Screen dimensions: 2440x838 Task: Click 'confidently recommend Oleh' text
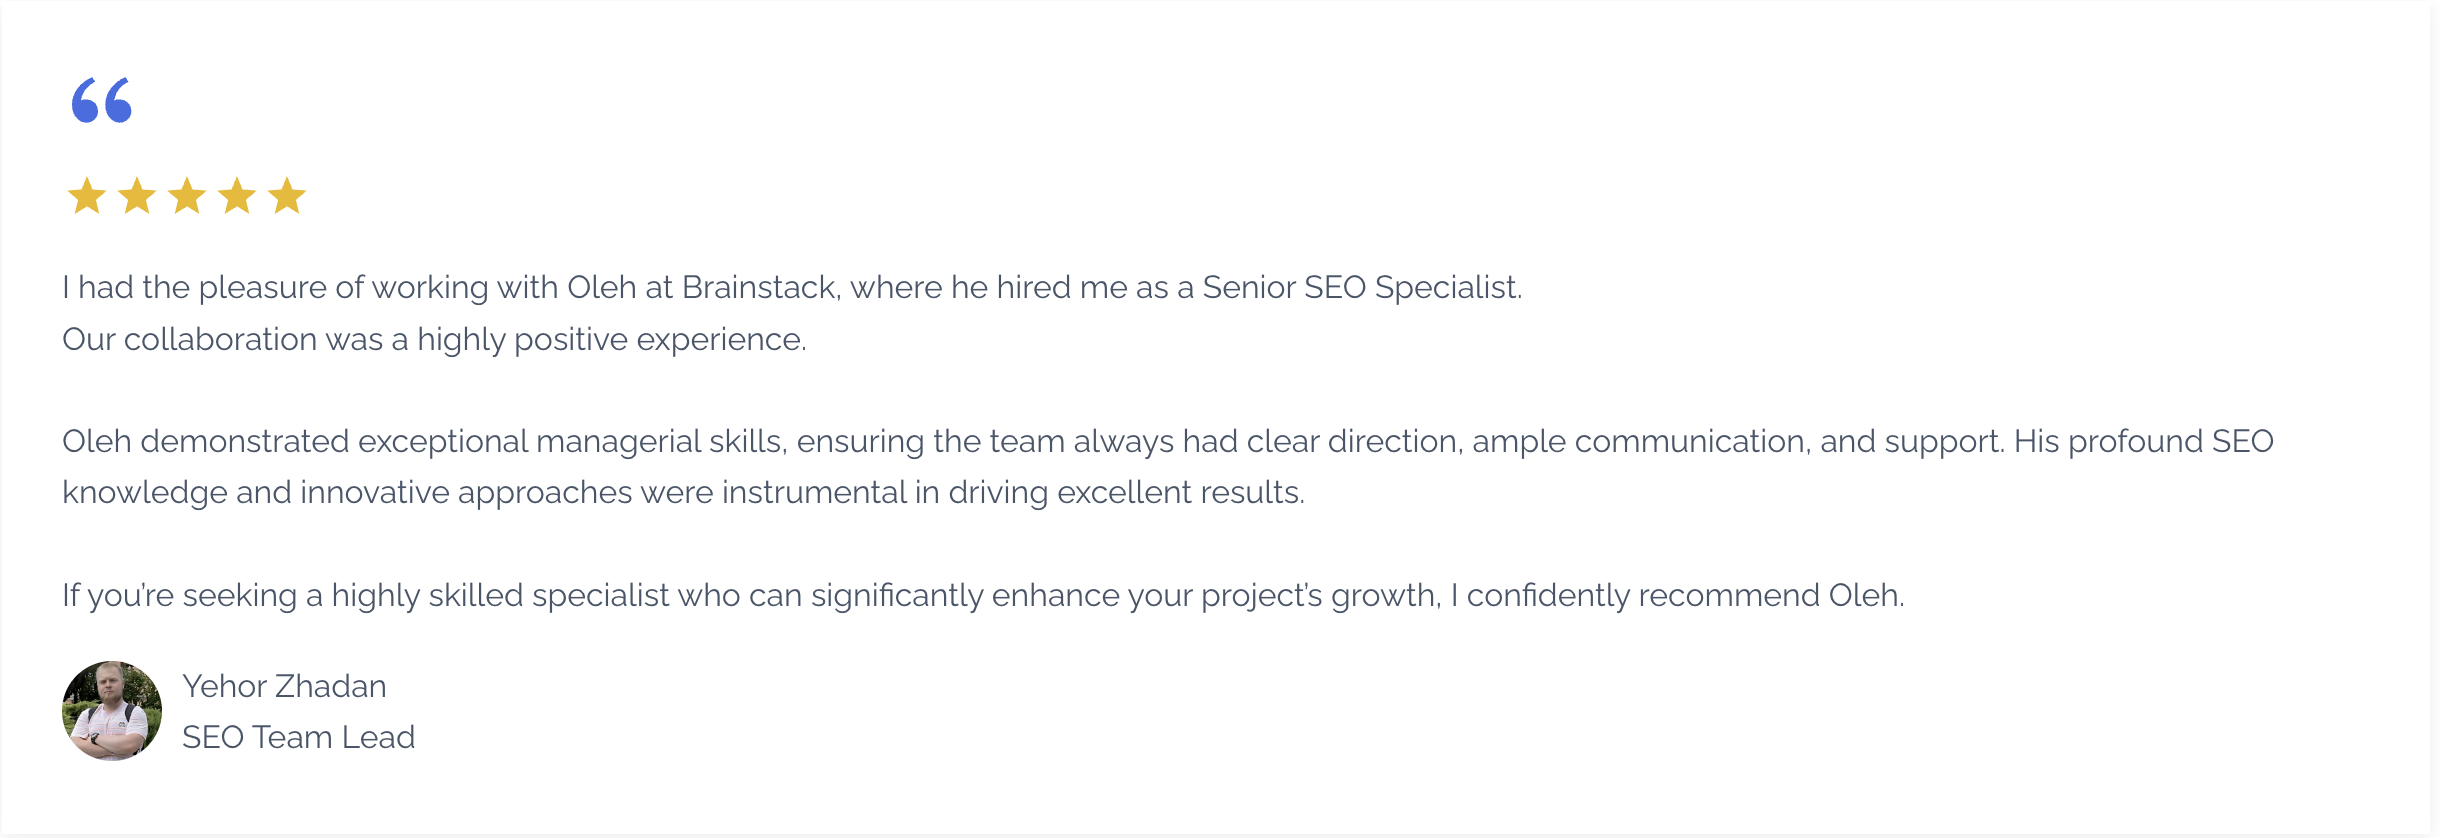[x=1683, y=596]
